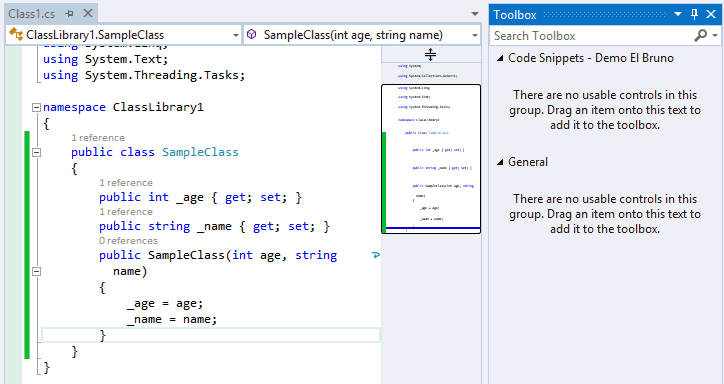
Task: Click the '_age' property name
Action: pos(190,198)
